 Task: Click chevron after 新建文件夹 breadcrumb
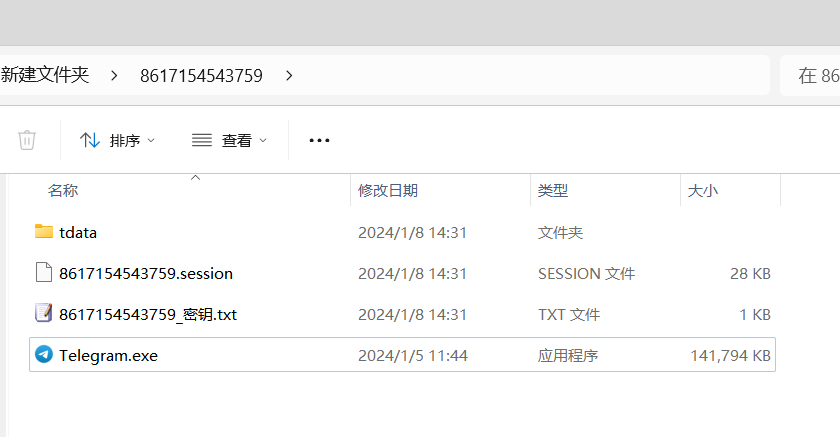(x=114, y=75)
